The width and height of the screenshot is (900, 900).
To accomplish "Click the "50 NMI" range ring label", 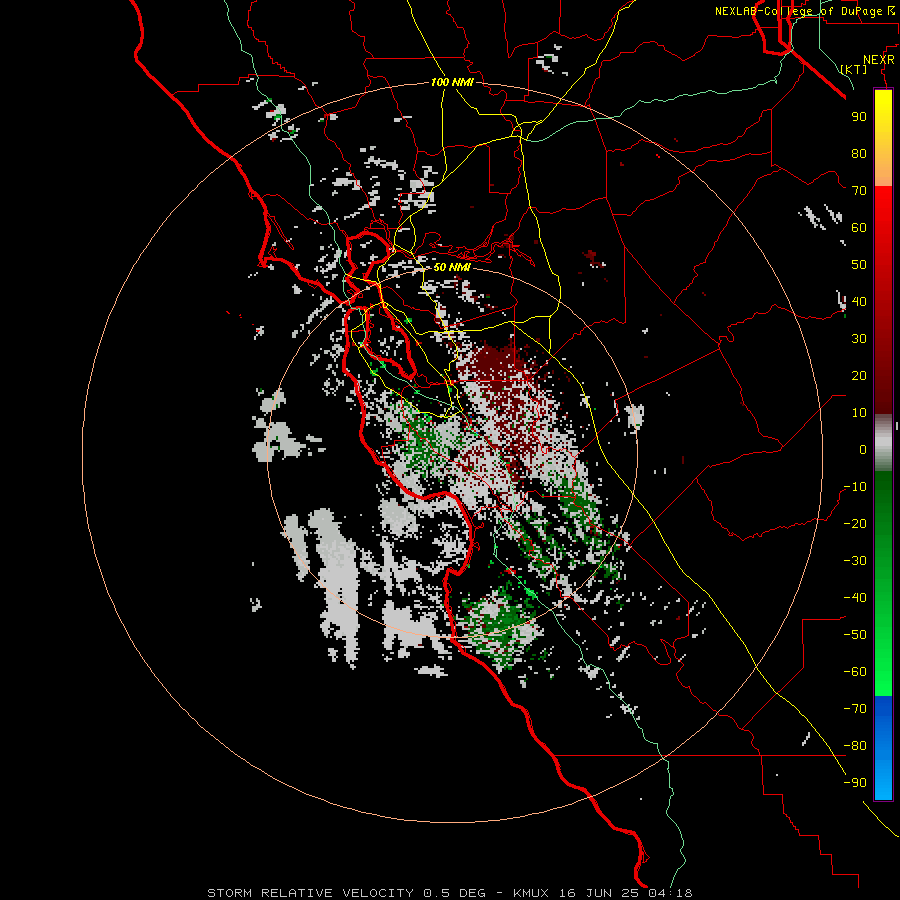I will pos(452,267).
